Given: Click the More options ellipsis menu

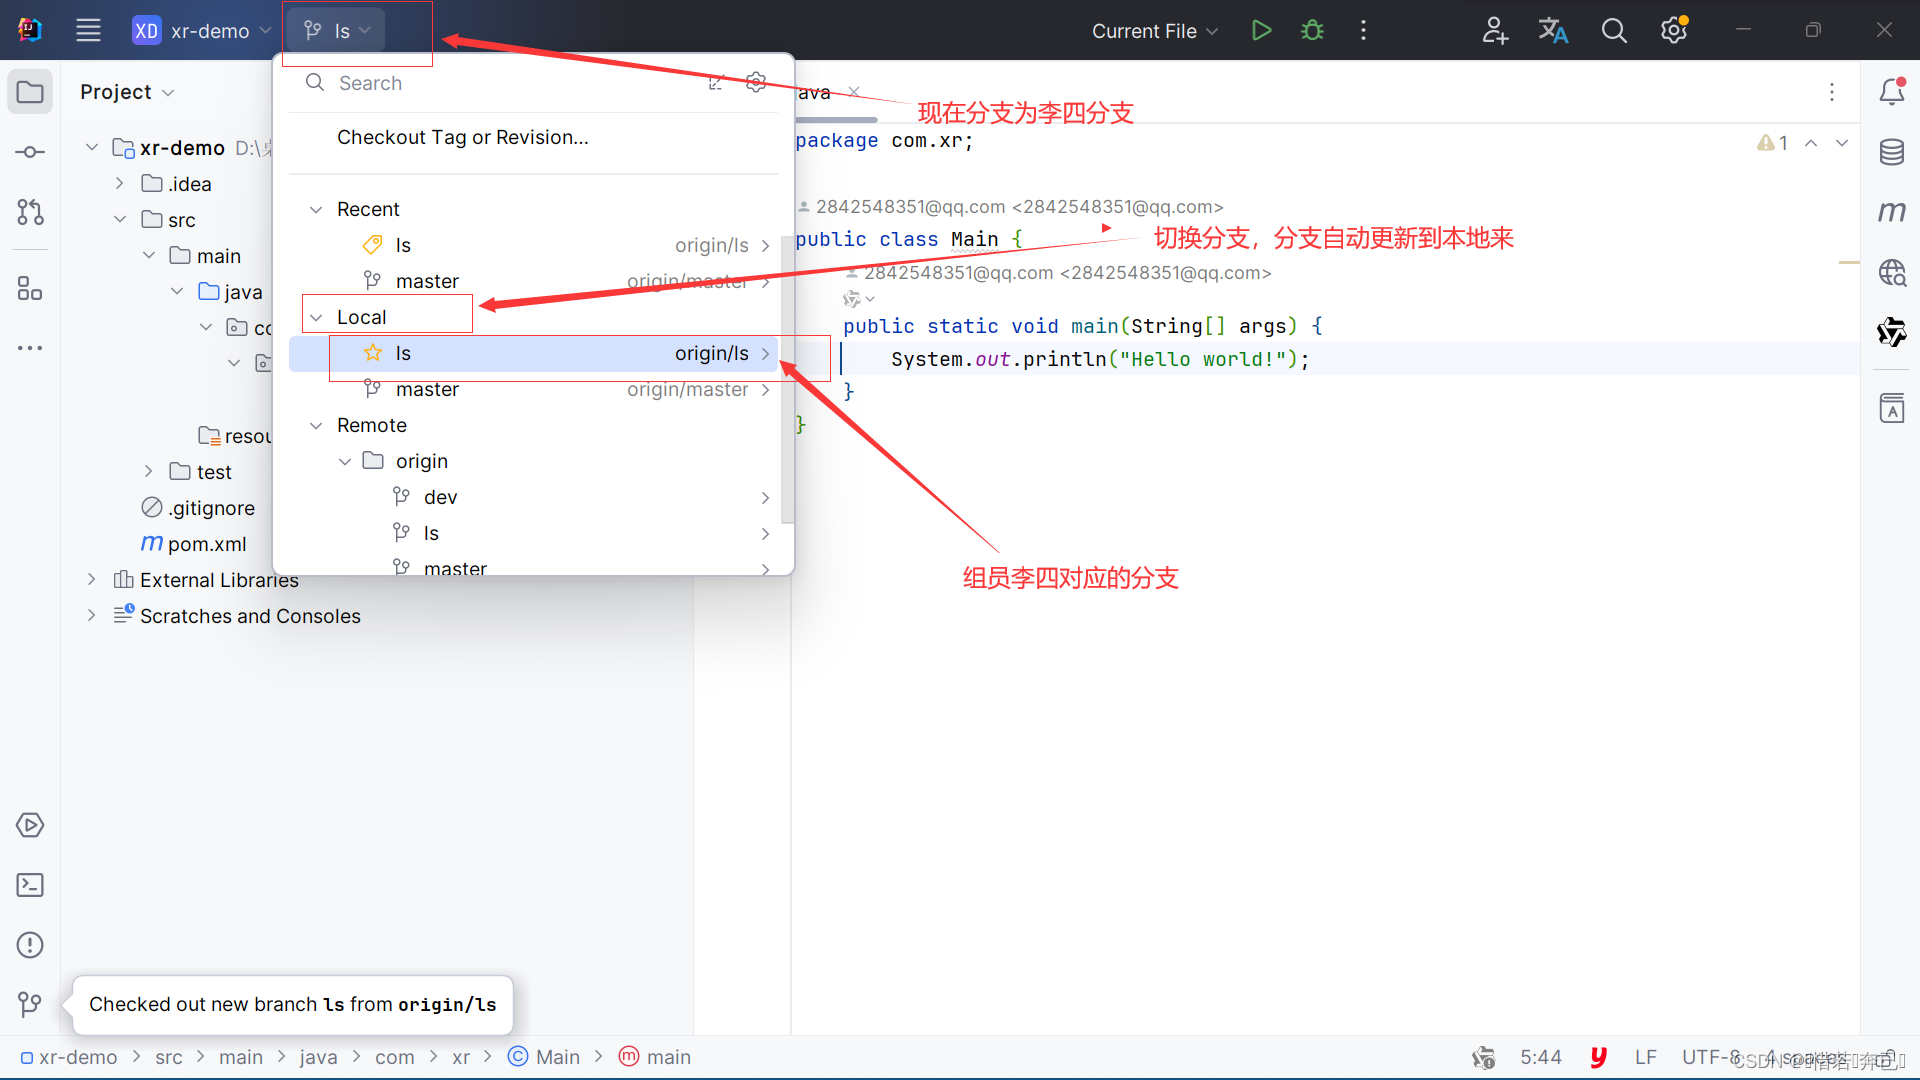Looking at the screenshot, I should (x=1364, y=29).
